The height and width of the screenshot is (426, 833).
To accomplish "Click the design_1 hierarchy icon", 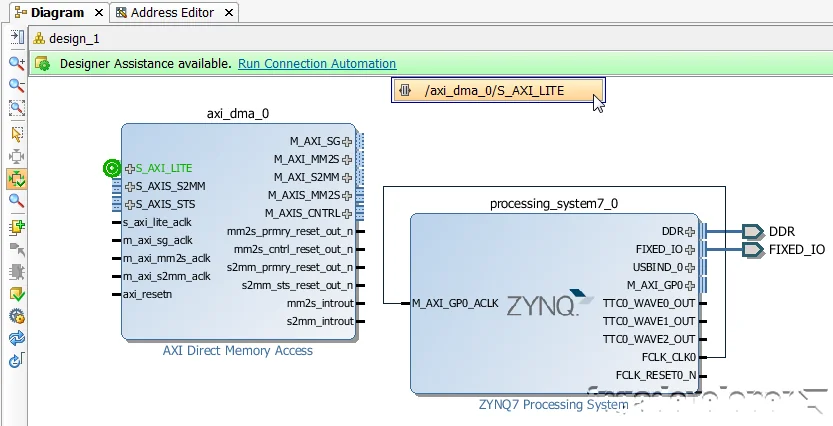I will 39,38.
